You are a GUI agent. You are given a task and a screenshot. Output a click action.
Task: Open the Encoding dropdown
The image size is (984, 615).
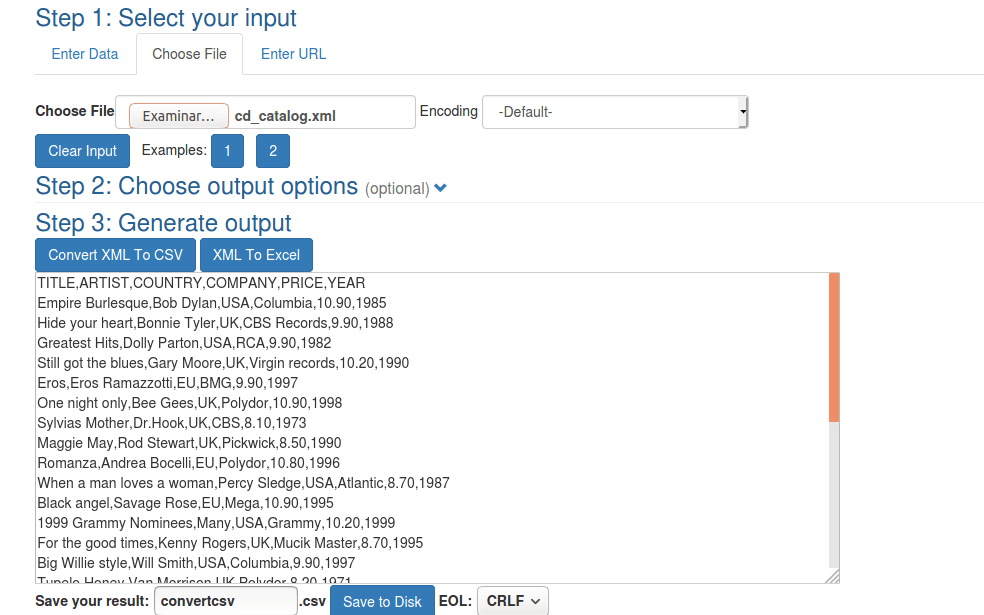pyautogui.click(x=614, y=112)
